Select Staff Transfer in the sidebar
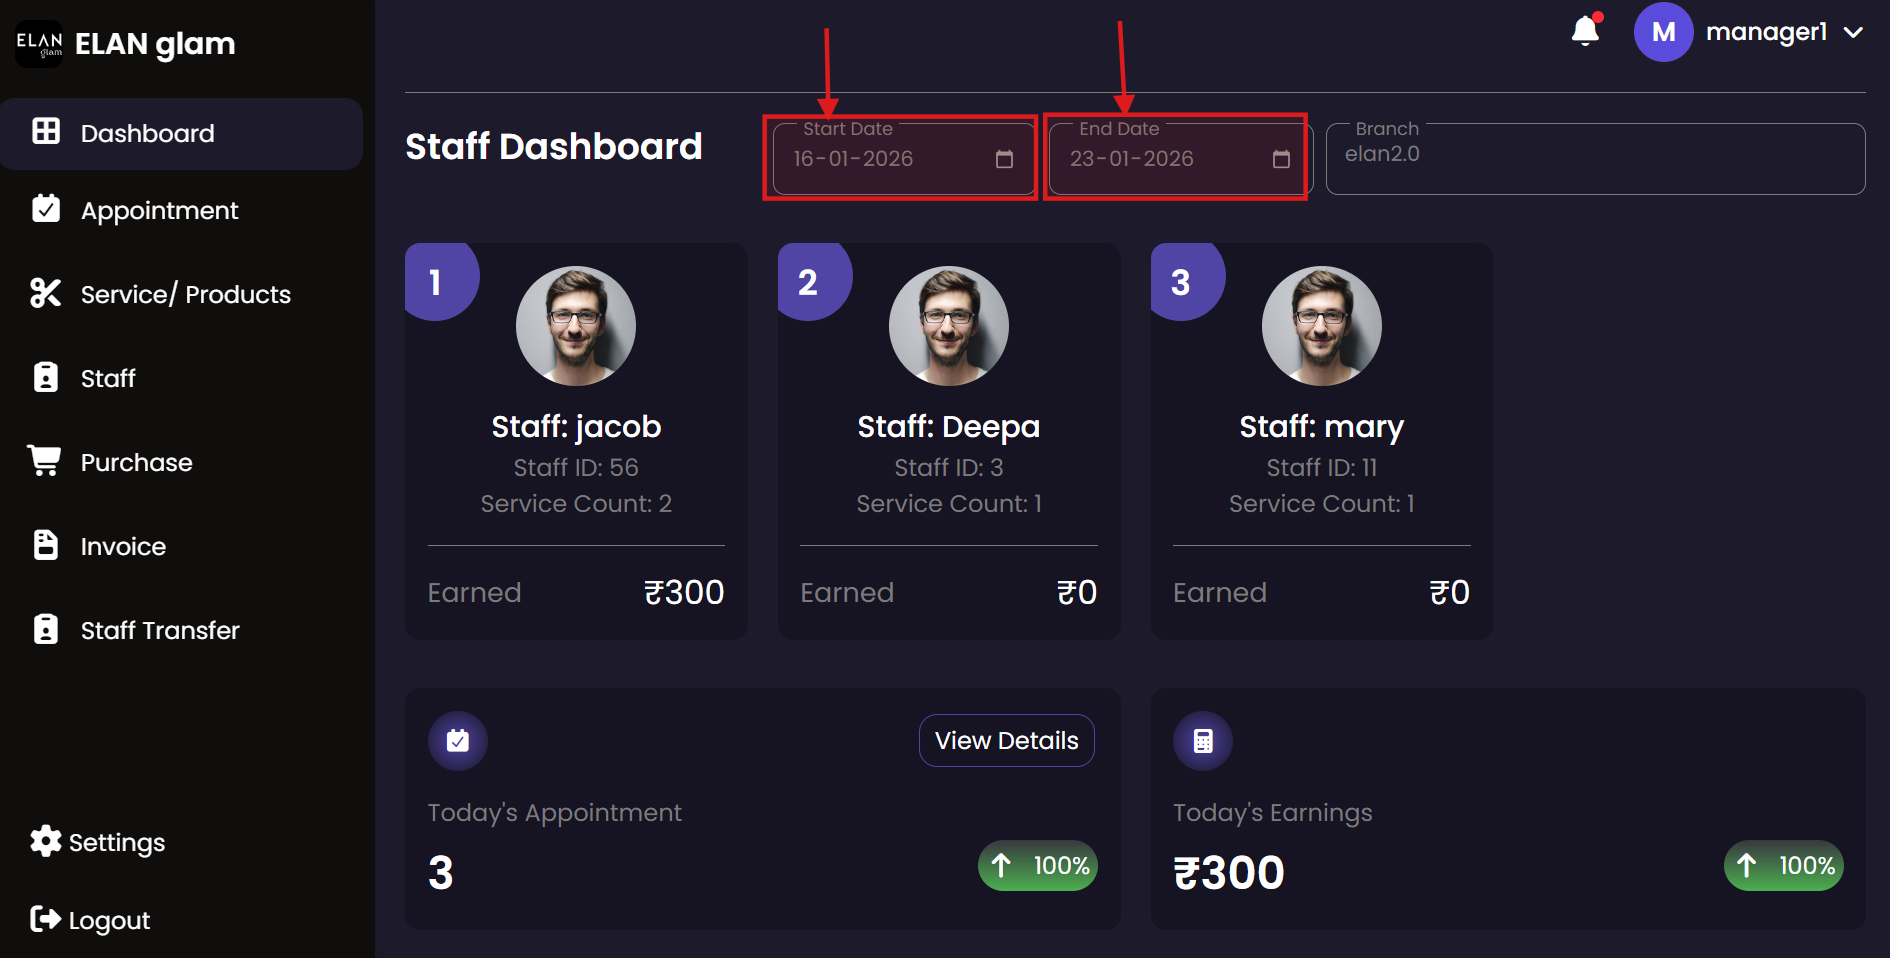Viewport: 1890px width, 958px height. pos(160,630)
